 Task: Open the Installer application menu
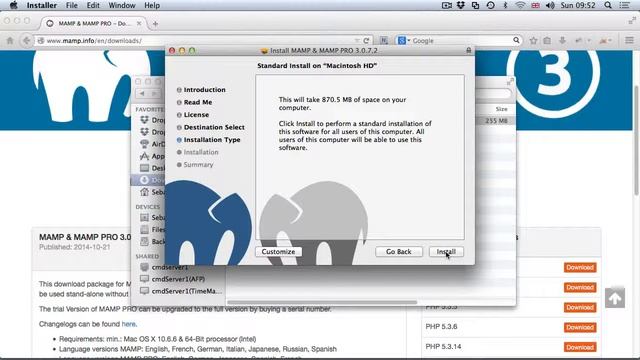(x=42, y=5)
